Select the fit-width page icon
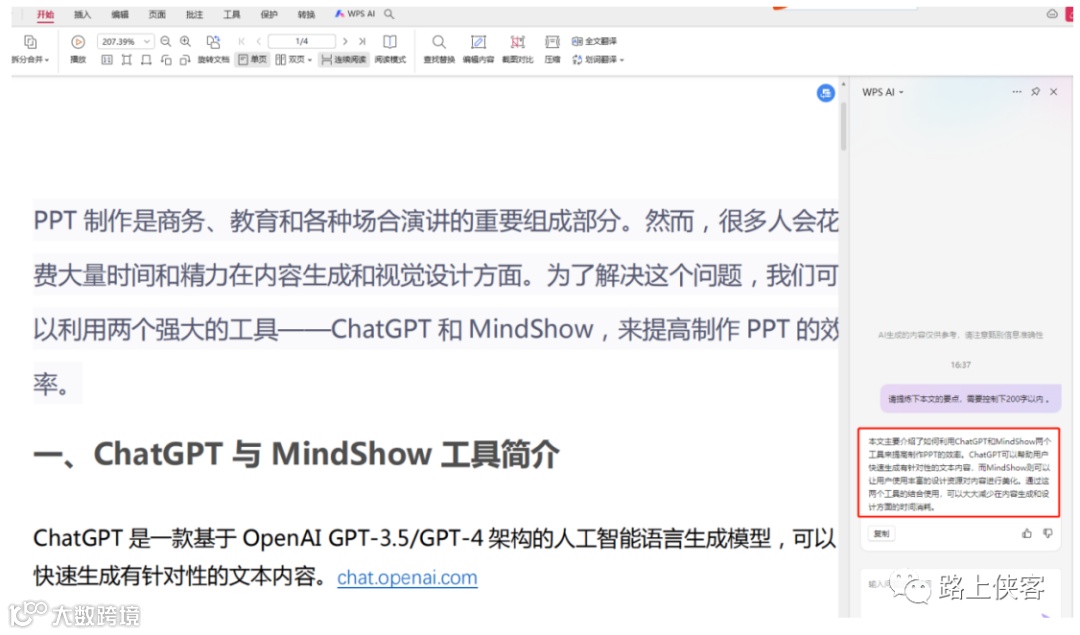1080x635 pixels. pos(146,60)
